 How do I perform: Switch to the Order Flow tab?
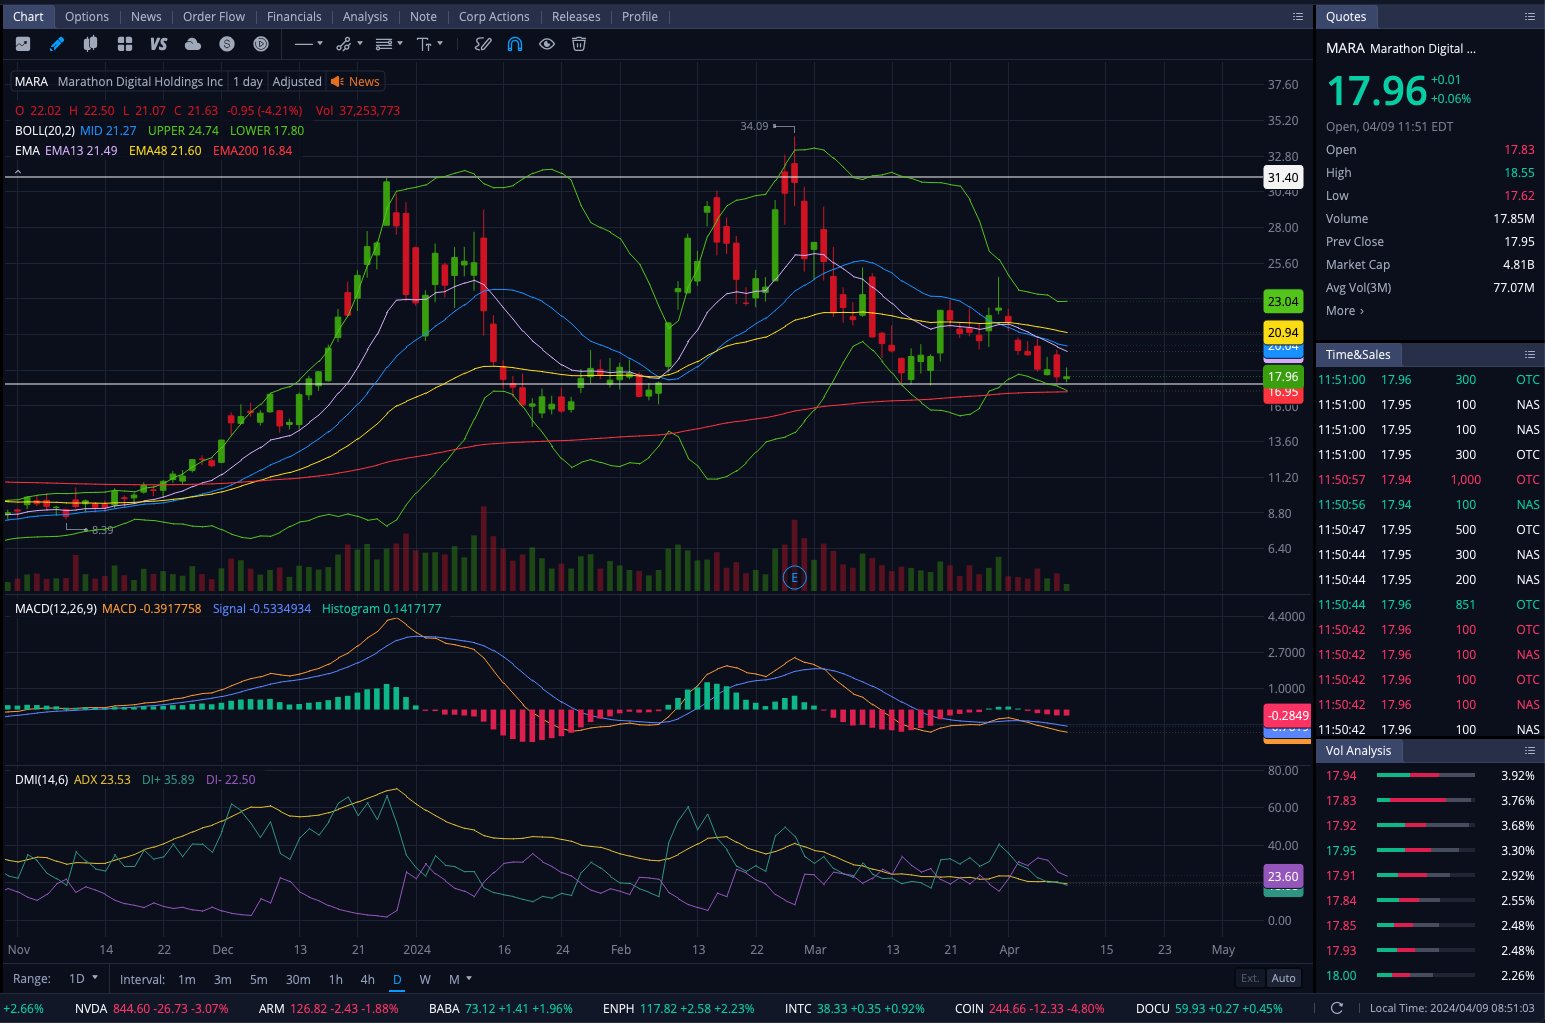pyautogui.click(x=213, y=16)
